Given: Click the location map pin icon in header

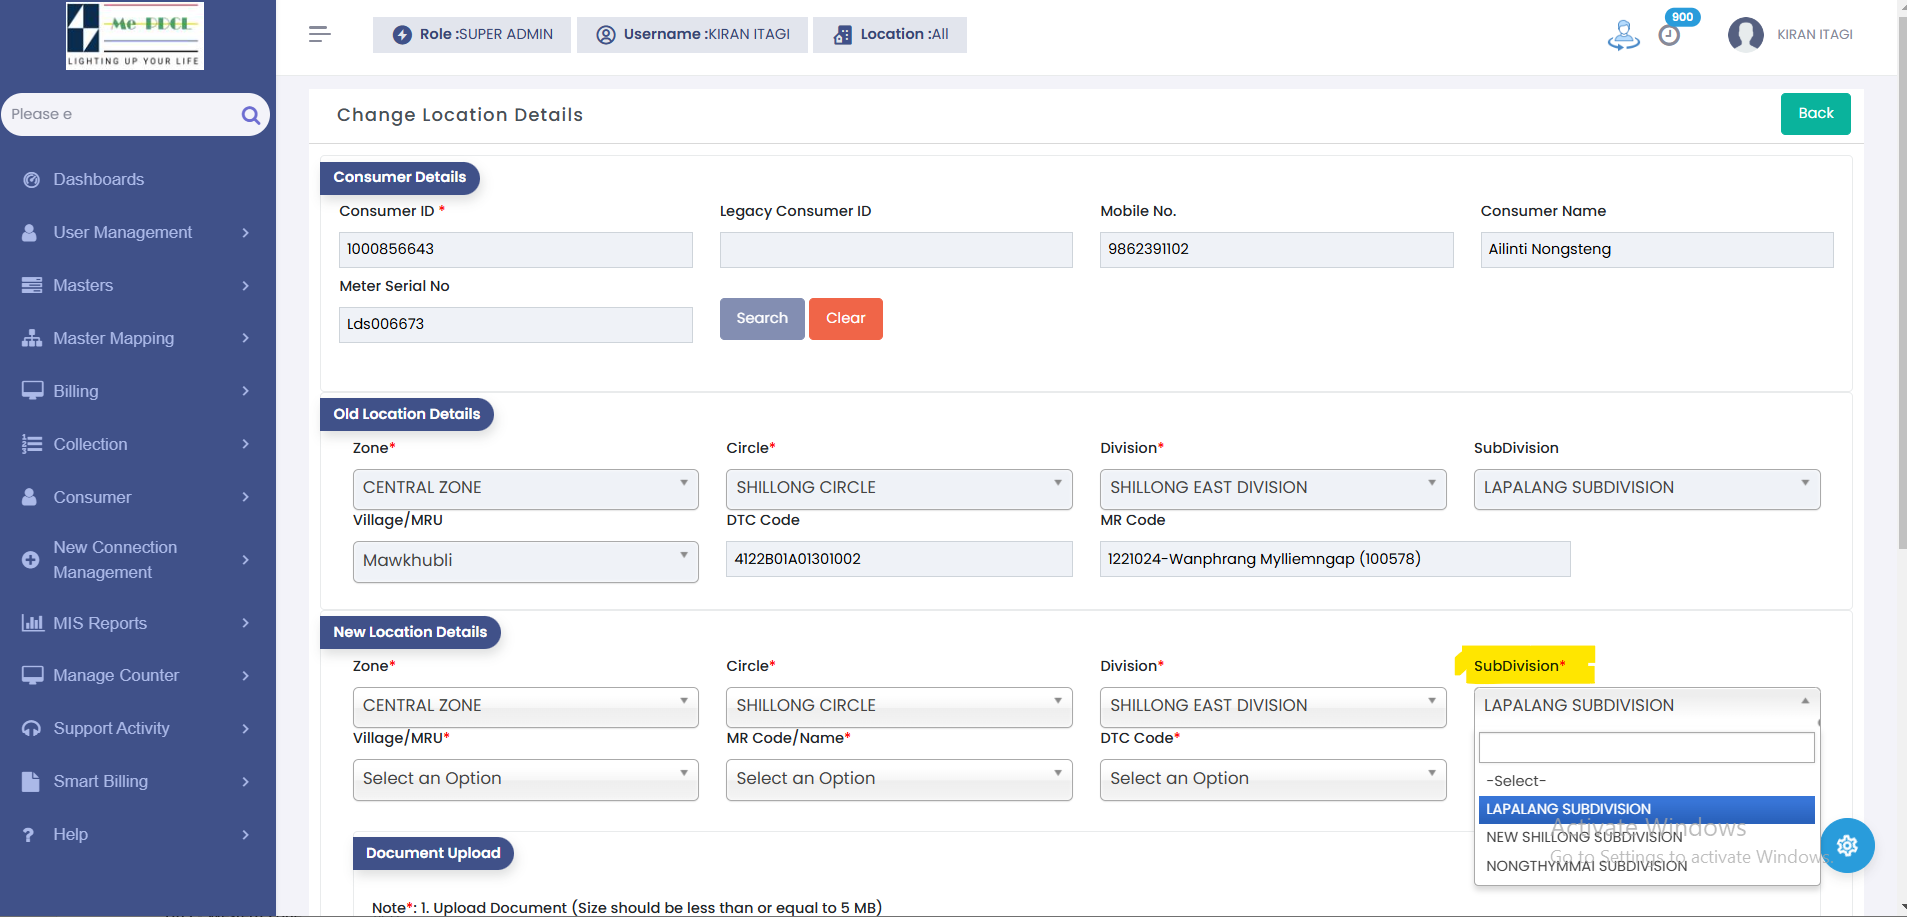Looking at the screenshot, I should 1623,35.
